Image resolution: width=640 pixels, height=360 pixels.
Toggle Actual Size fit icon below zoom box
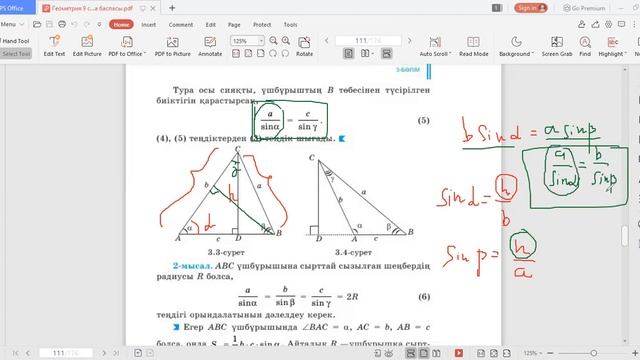point(236,53)
